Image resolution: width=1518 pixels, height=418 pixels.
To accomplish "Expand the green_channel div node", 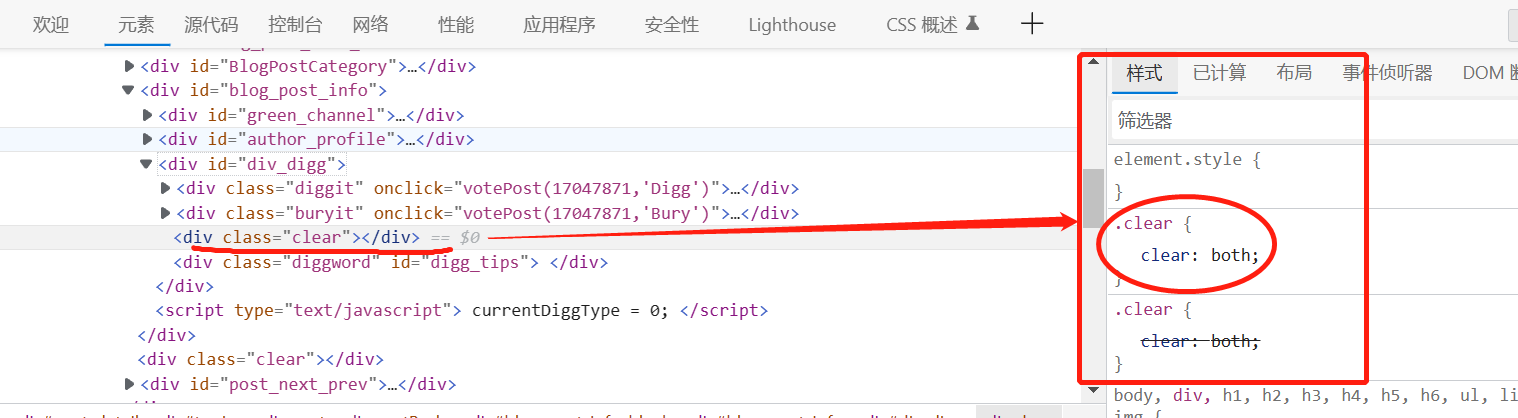I will 148,115.
